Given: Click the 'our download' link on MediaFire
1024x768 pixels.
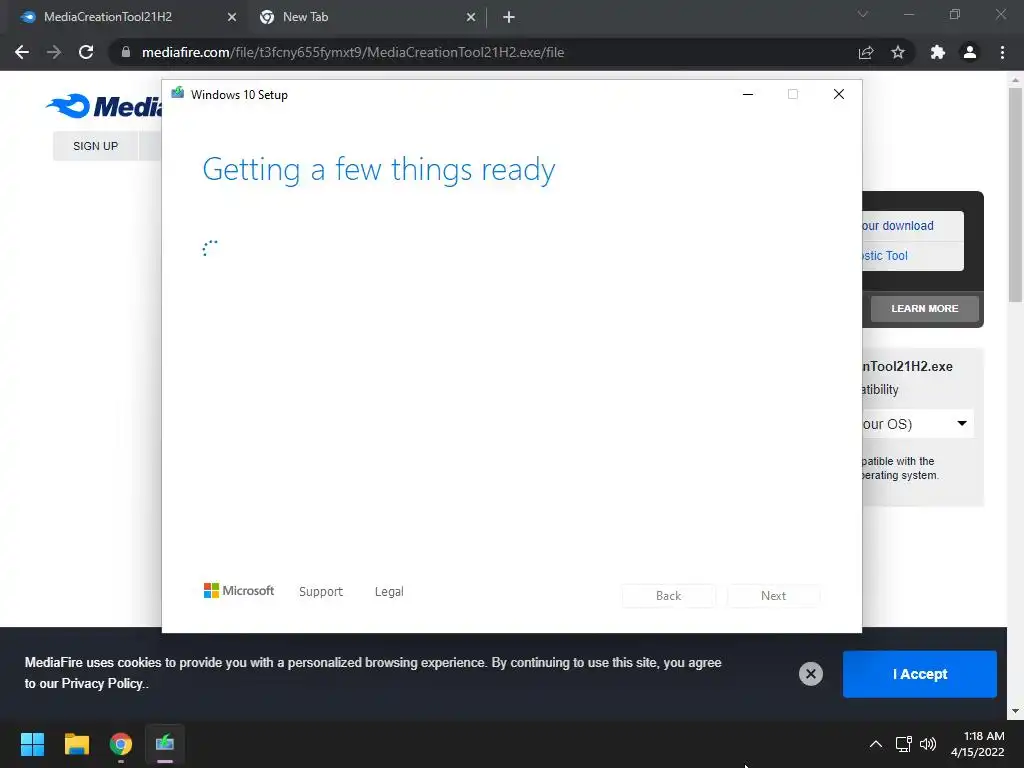Looking at the screenshot, I should click(x=898, y=226).
